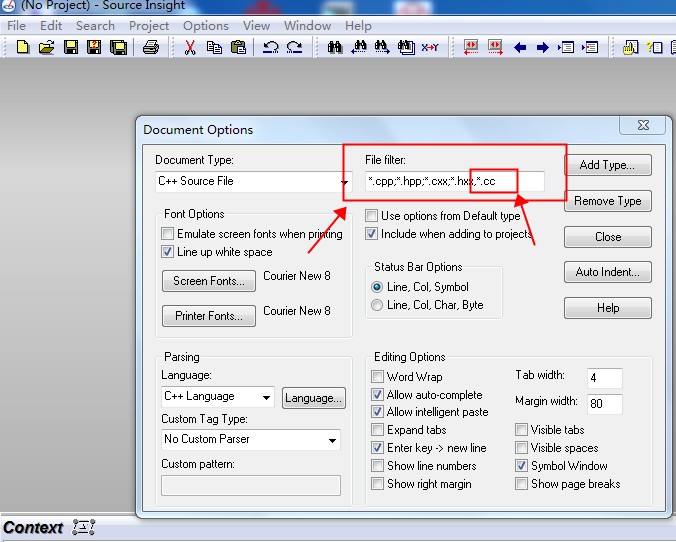Click the Save All stacked disks icon
Screen dimensions: 676x542
(119, 47)
